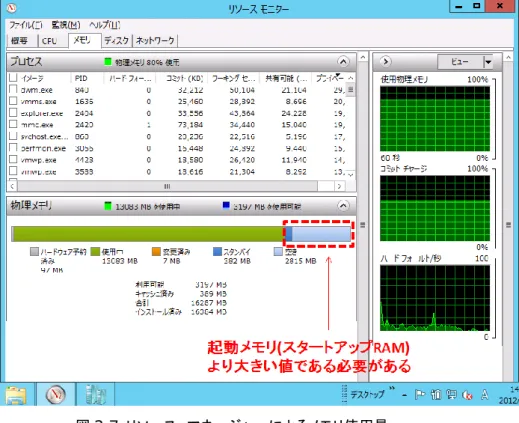The height and width of the screenshot is (423, 519).
Task: Check the vmwp.exe PID 4428 checkbox
Action: pos(13,159)
